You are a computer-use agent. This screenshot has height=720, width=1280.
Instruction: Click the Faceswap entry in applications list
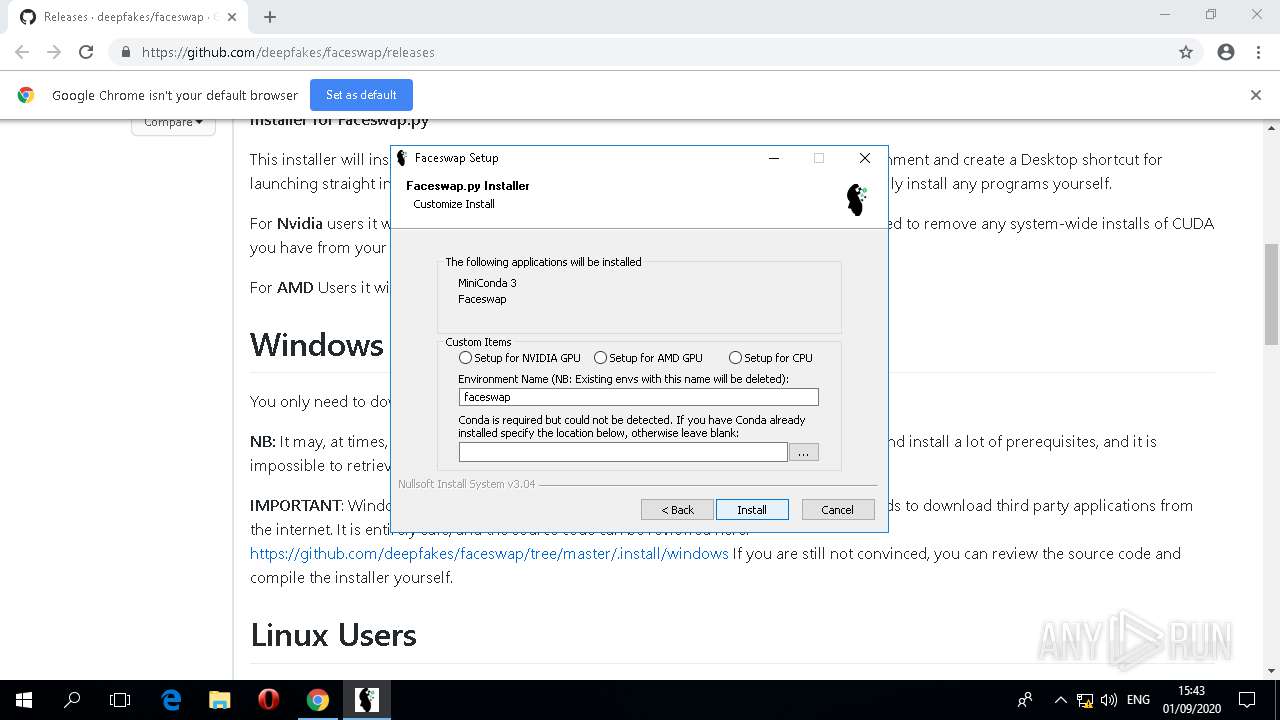click(482, 299)
